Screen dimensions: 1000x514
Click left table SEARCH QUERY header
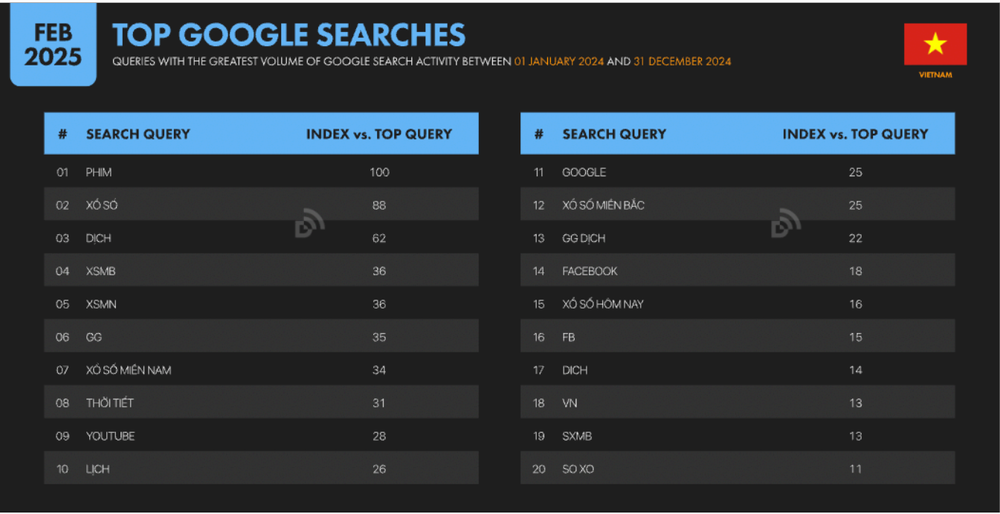[x=138, y=134]
